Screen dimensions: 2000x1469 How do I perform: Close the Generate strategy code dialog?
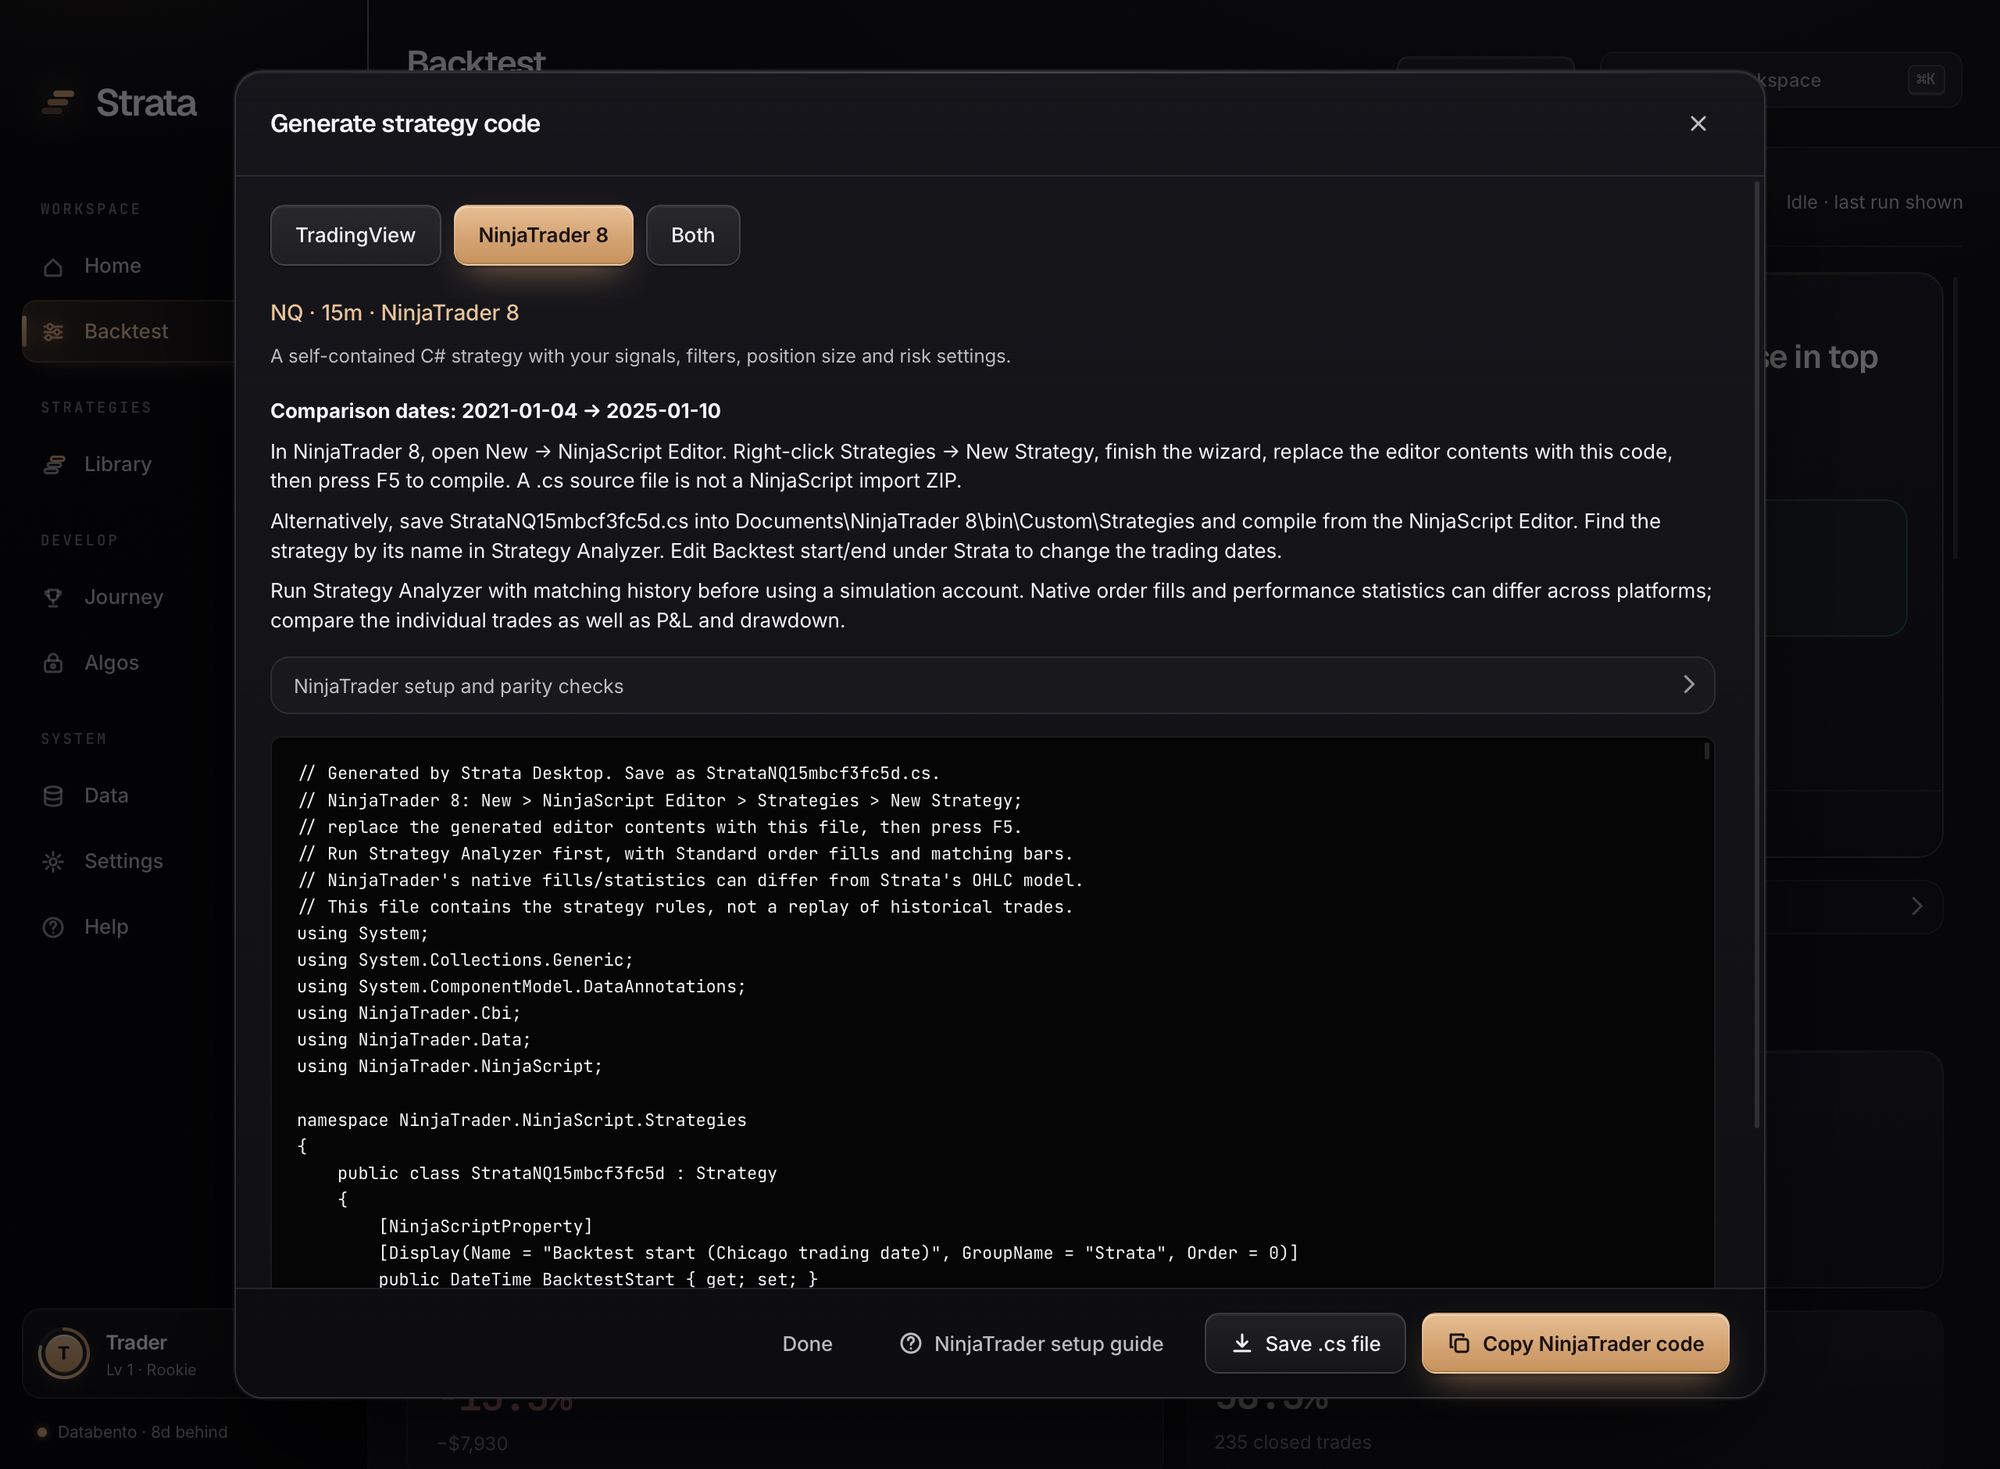[1698, 124]
